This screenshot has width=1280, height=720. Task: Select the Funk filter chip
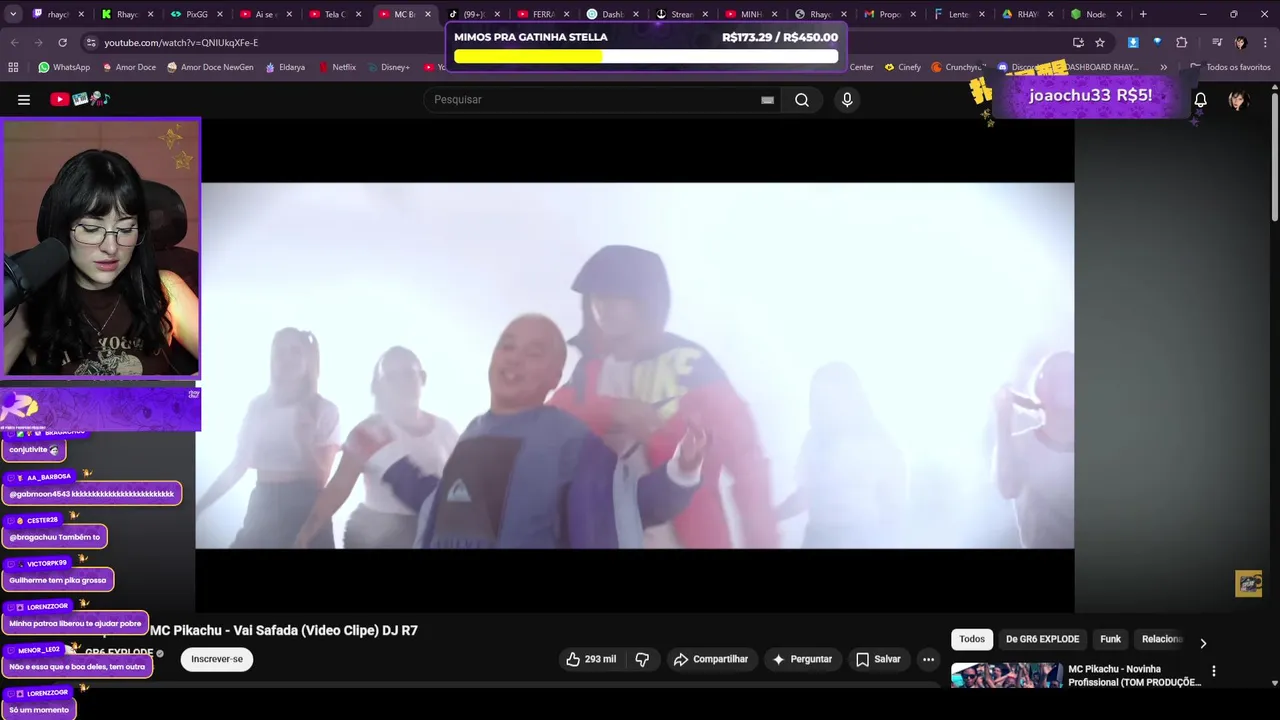click(1110, 639)
